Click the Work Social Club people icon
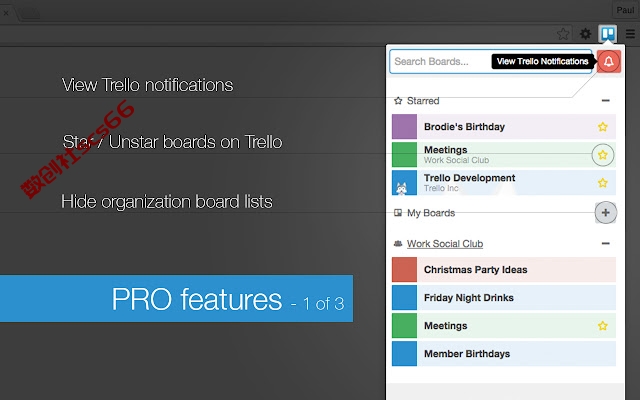The image size is (640, 400). click(x=398, y=244)
